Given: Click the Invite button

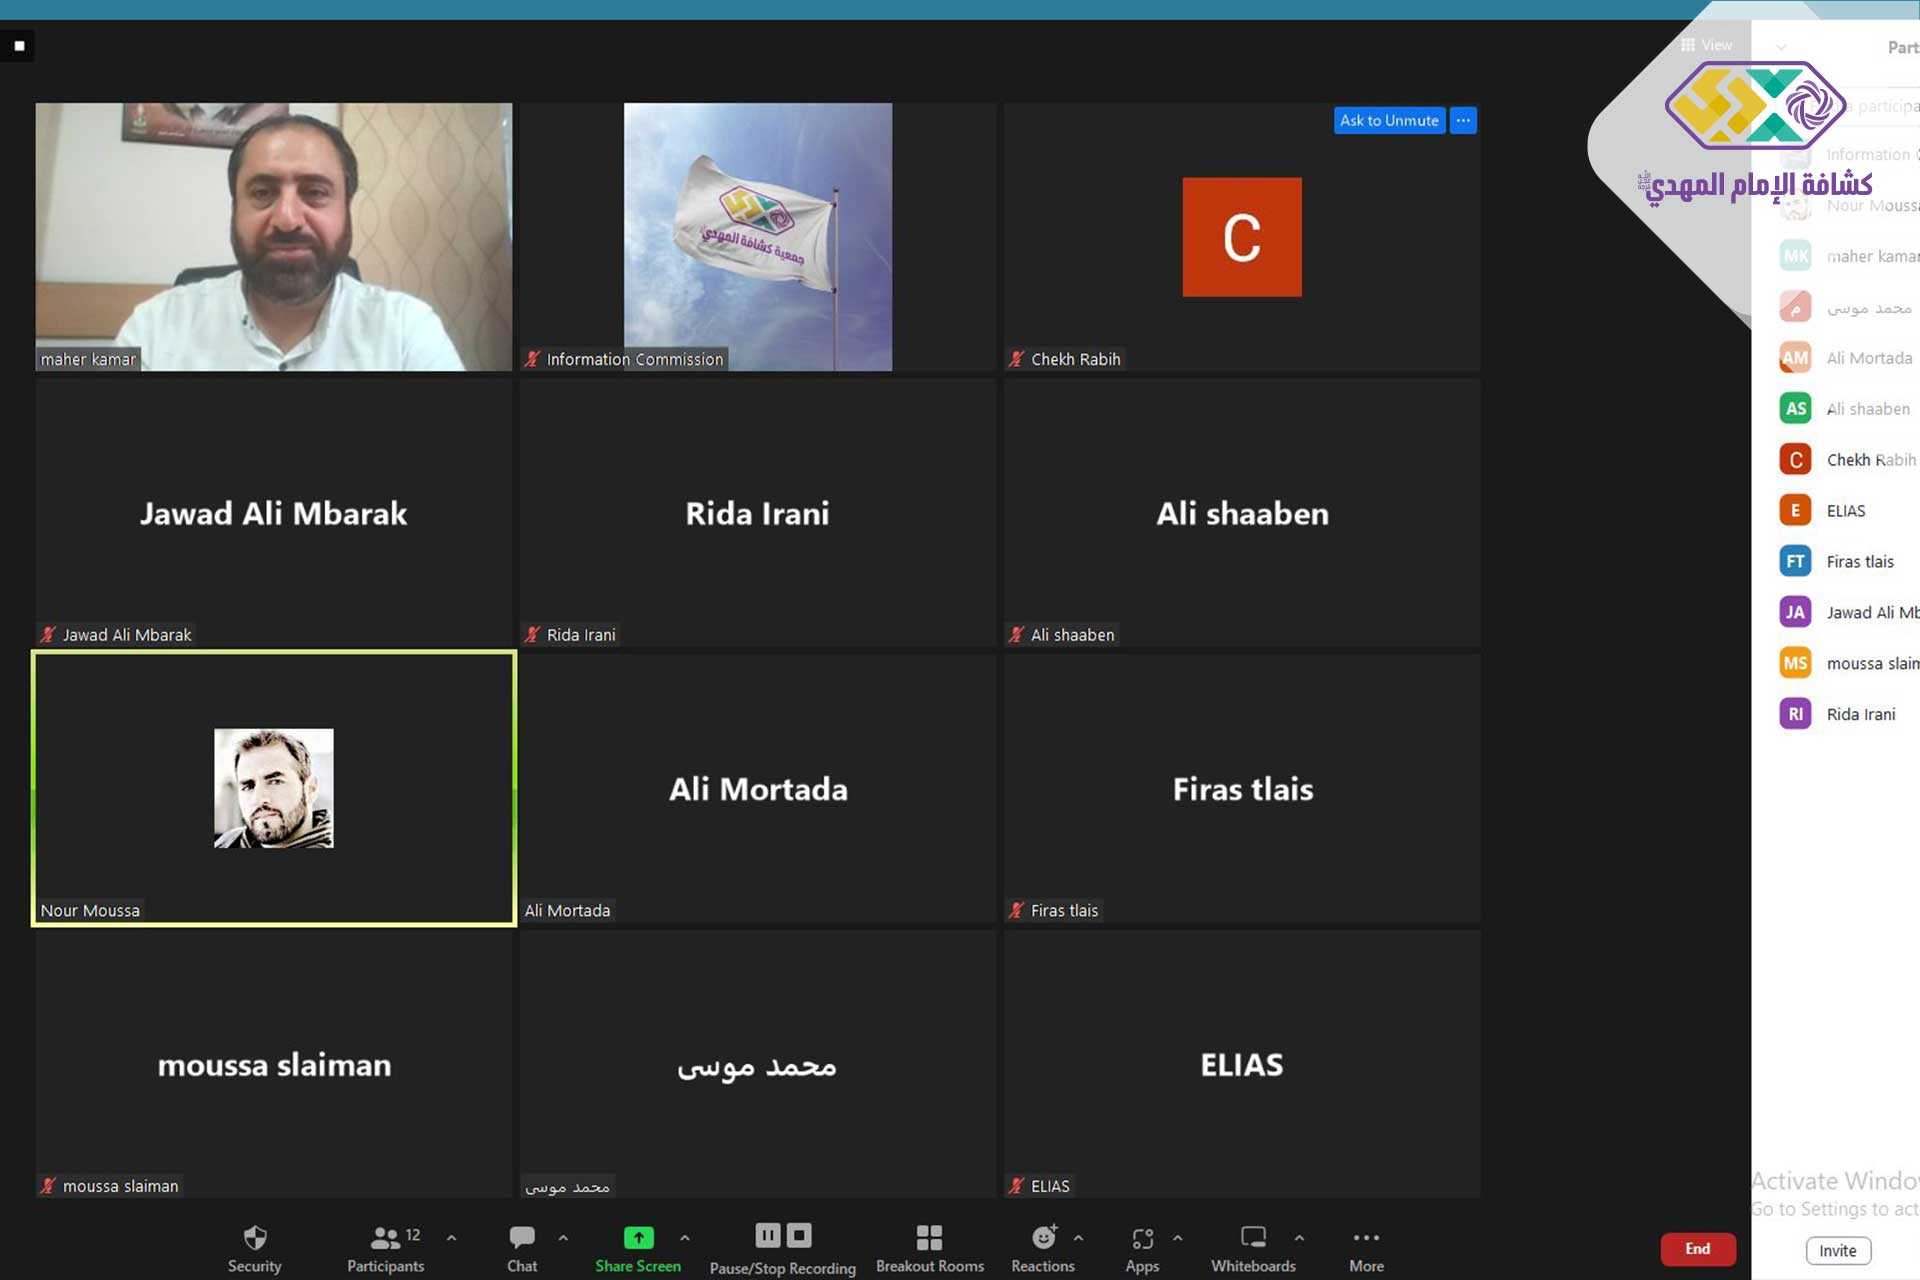Looking at the screenshot, I should click(1837, 1251).
